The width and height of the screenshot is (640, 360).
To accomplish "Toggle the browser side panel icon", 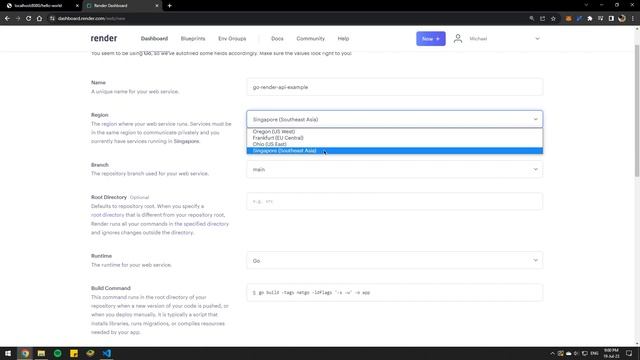I will pos(611,18).
